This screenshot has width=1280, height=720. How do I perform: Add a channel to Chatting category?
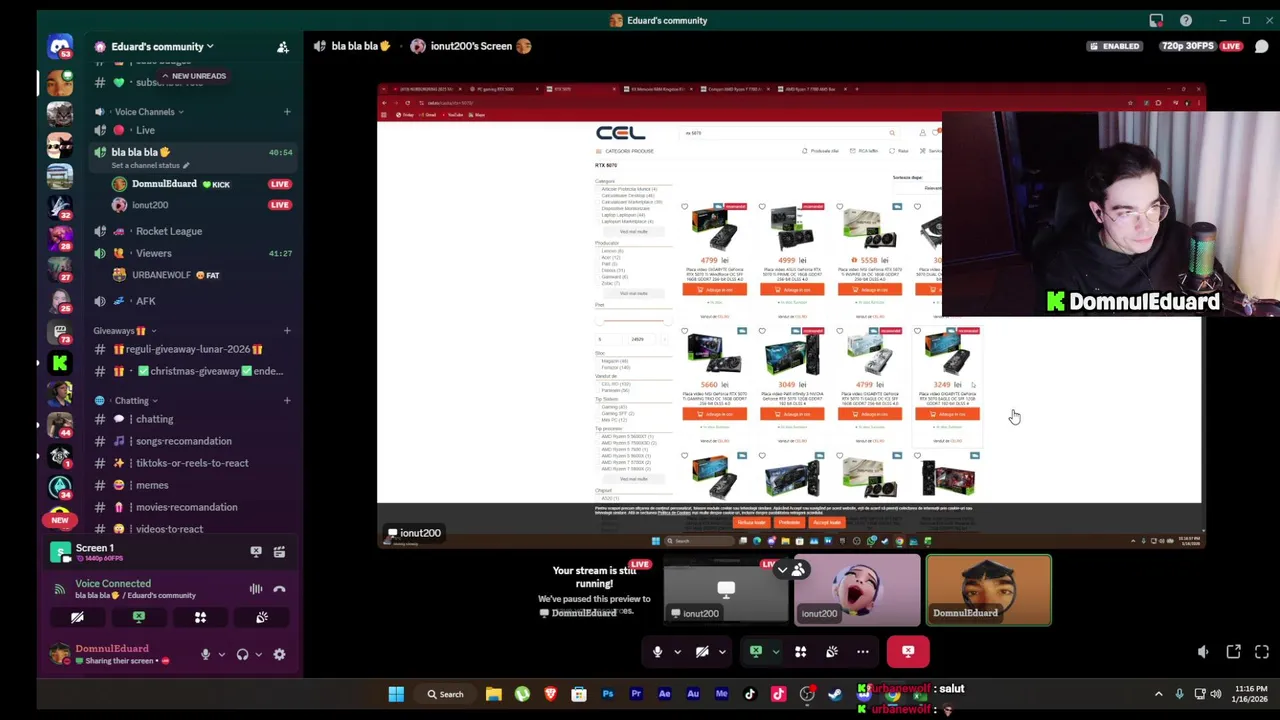(x=287, y=401)
